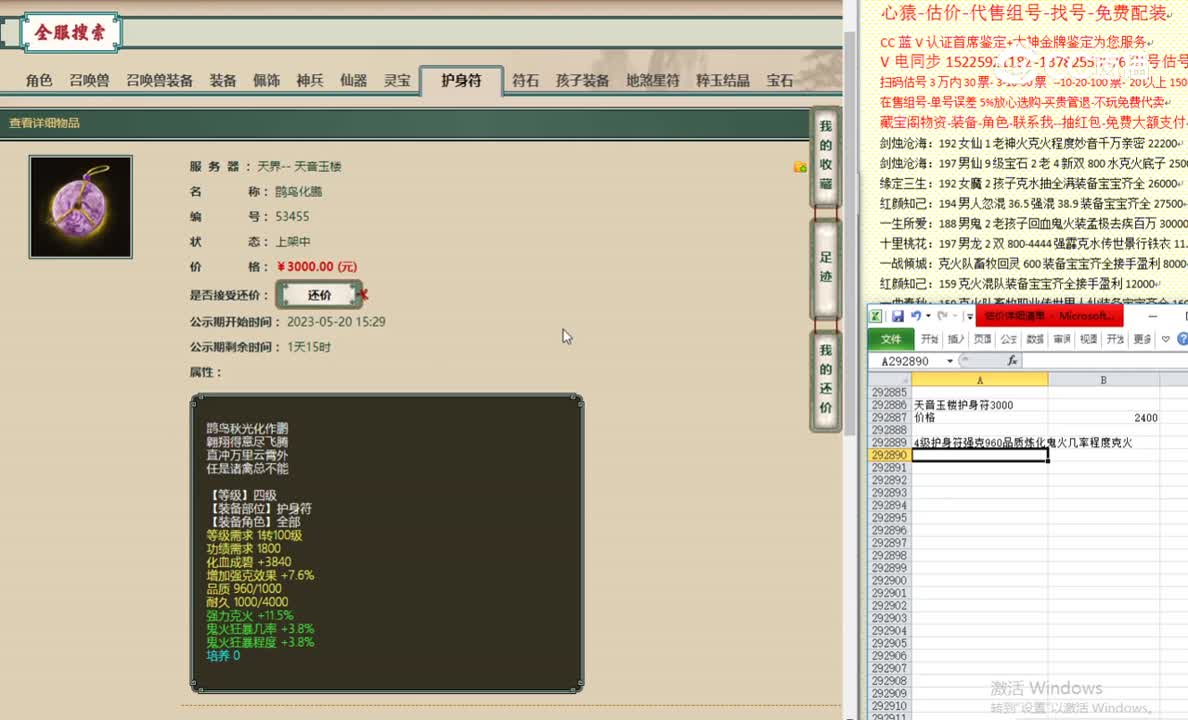This screenshot has height=720, width=1188.
Task: Open the 足迹 side panel button
Action: [x=825, y=266]
